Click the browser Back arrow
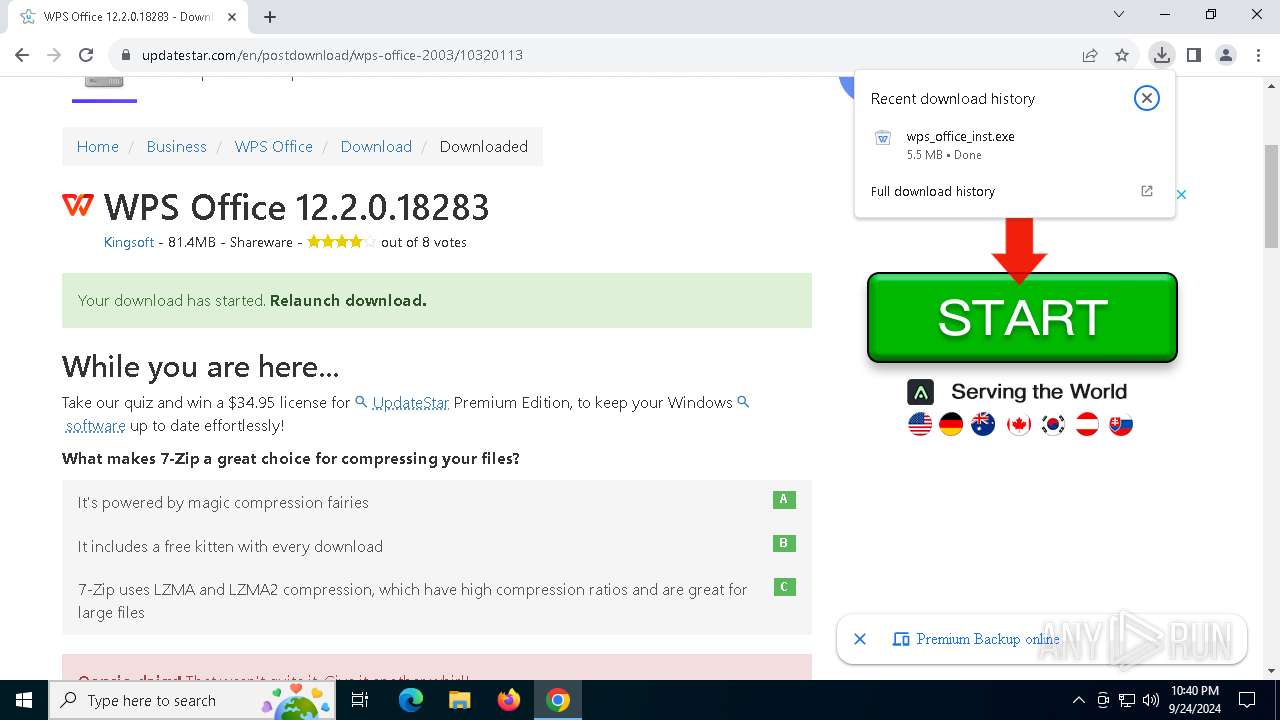Screen dimensions: 1280x720 click(x=22, y=55)
